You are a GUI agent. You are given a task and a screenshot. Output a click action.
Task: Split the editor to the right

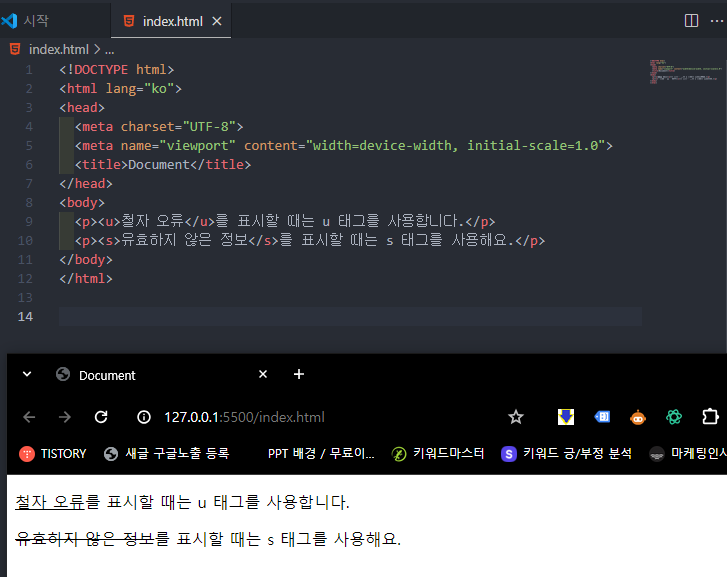pos(691,20)
